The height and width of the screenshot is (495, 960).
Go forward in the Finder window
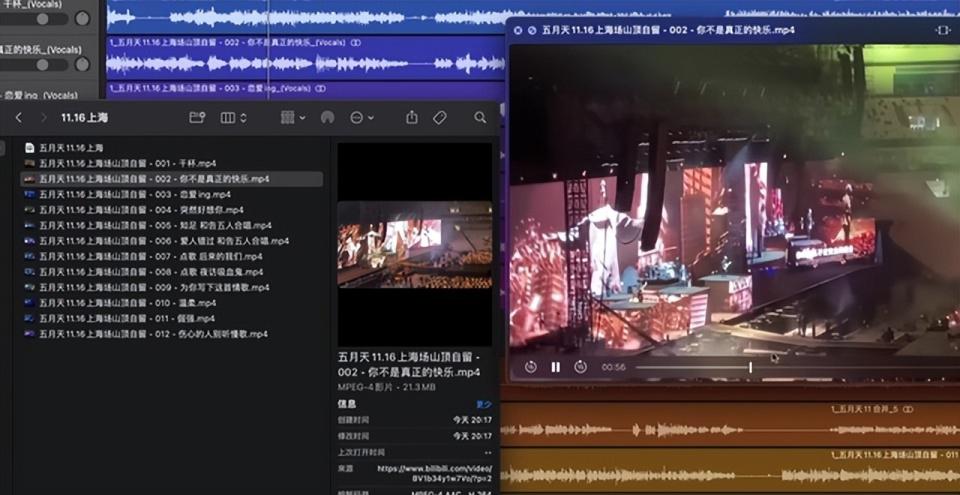point(43,118)
